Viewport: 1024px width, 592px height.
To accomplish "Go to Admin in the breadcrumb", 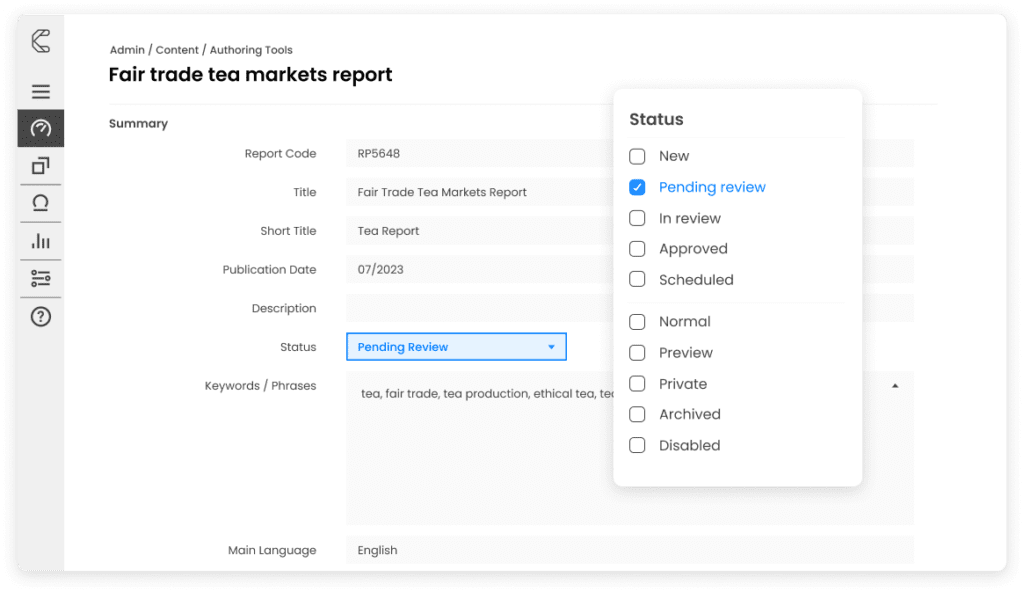I will pyautogui.click(x=127, y=50).
